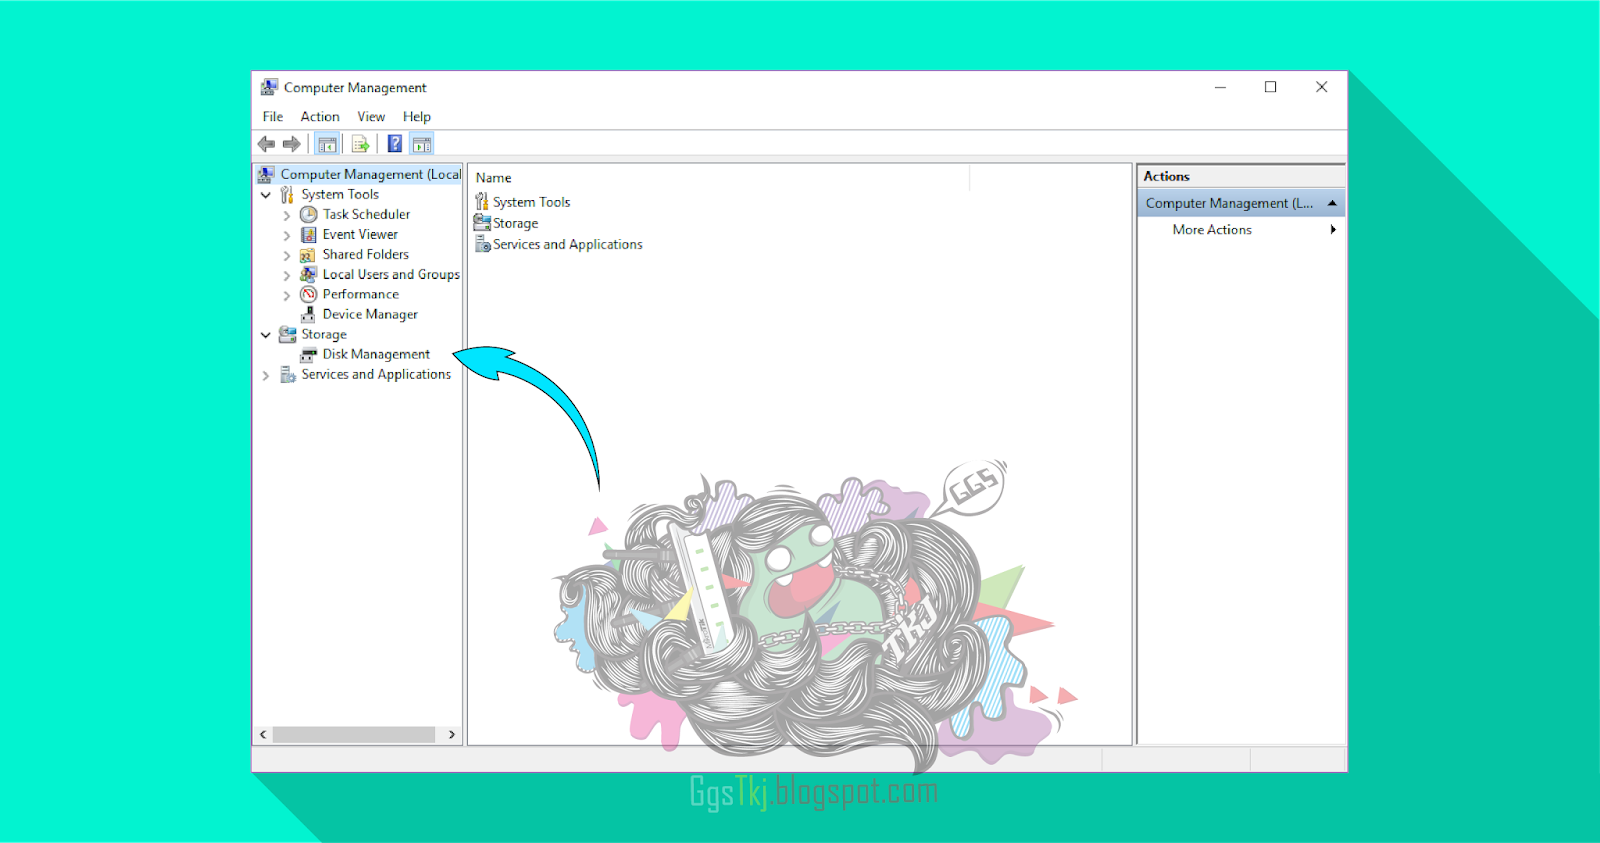The image size is (1600, 843).
Task: Toggle Show/Hide Action Pane toolbar icon
Action: (422, 144)
